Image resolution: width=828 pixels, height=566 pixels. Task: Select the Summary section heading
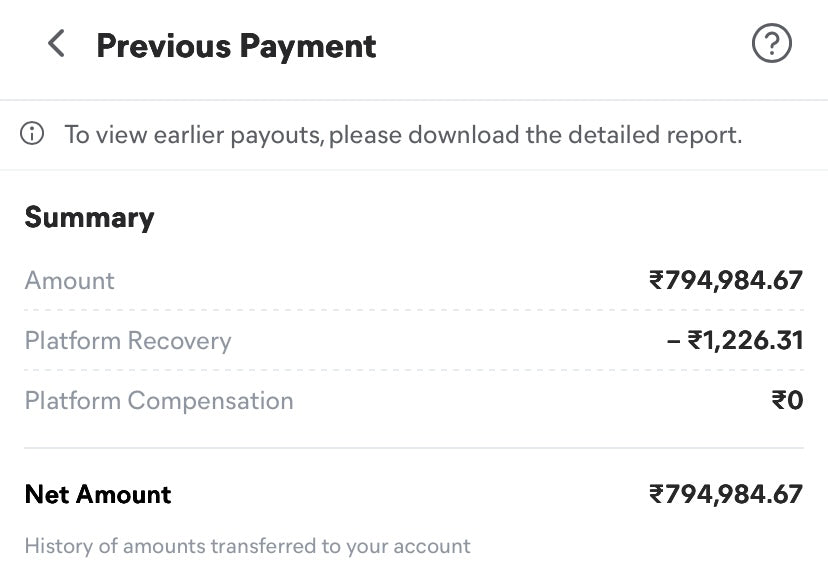tap(89, 218)
